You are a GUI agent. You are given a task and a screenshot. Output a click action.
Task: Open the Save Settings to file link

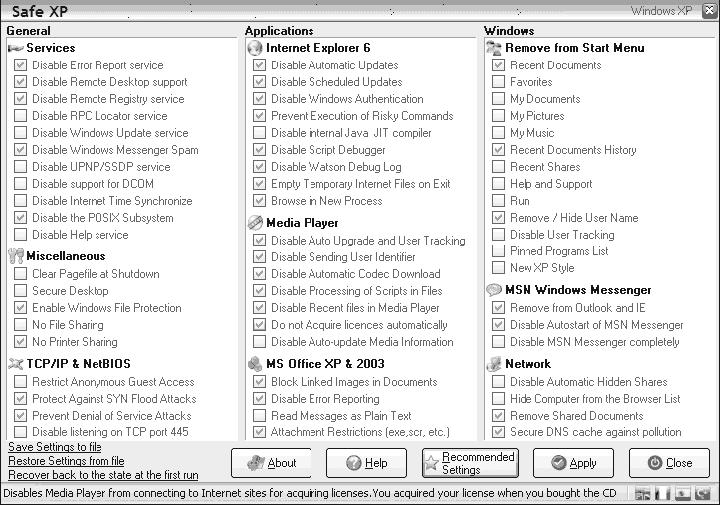point(55,447)
